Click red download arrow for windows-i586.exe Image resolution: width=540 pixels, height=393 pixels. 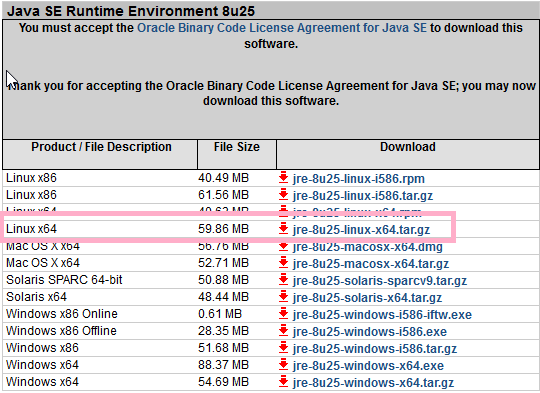tap(283, 330)
